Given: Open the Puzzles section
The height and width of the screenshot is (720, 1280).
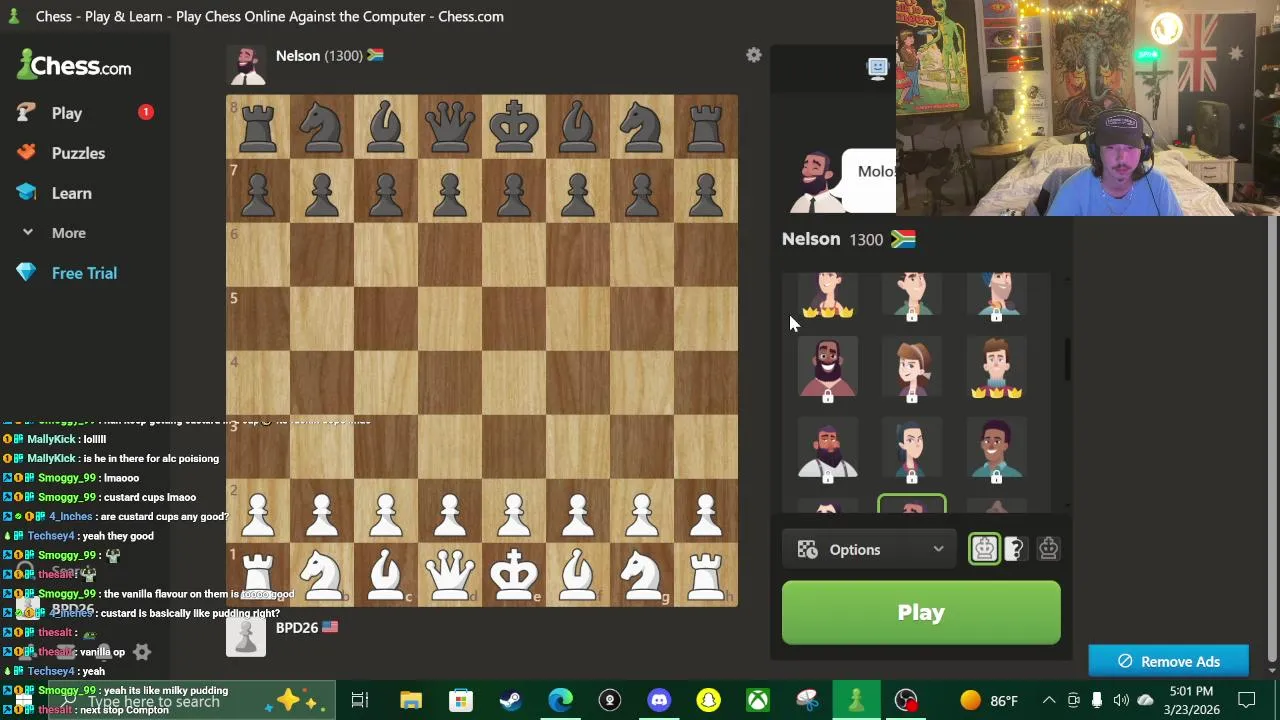Looking at the screenshot, I should 78,153.
